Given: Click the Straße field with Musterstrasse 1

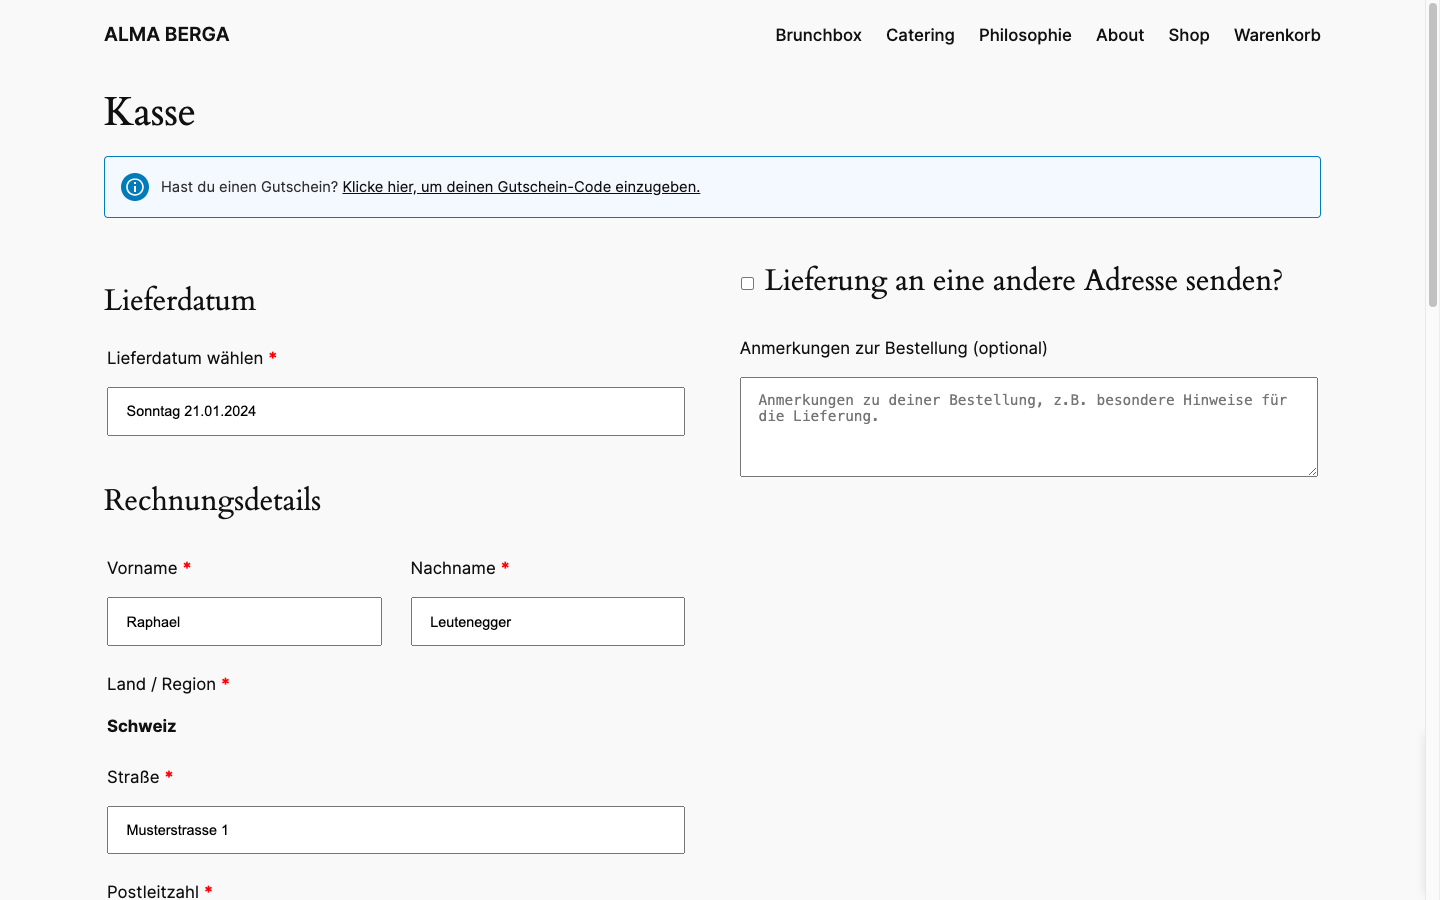Looking at the screenshot, I should tap(395, 830).
